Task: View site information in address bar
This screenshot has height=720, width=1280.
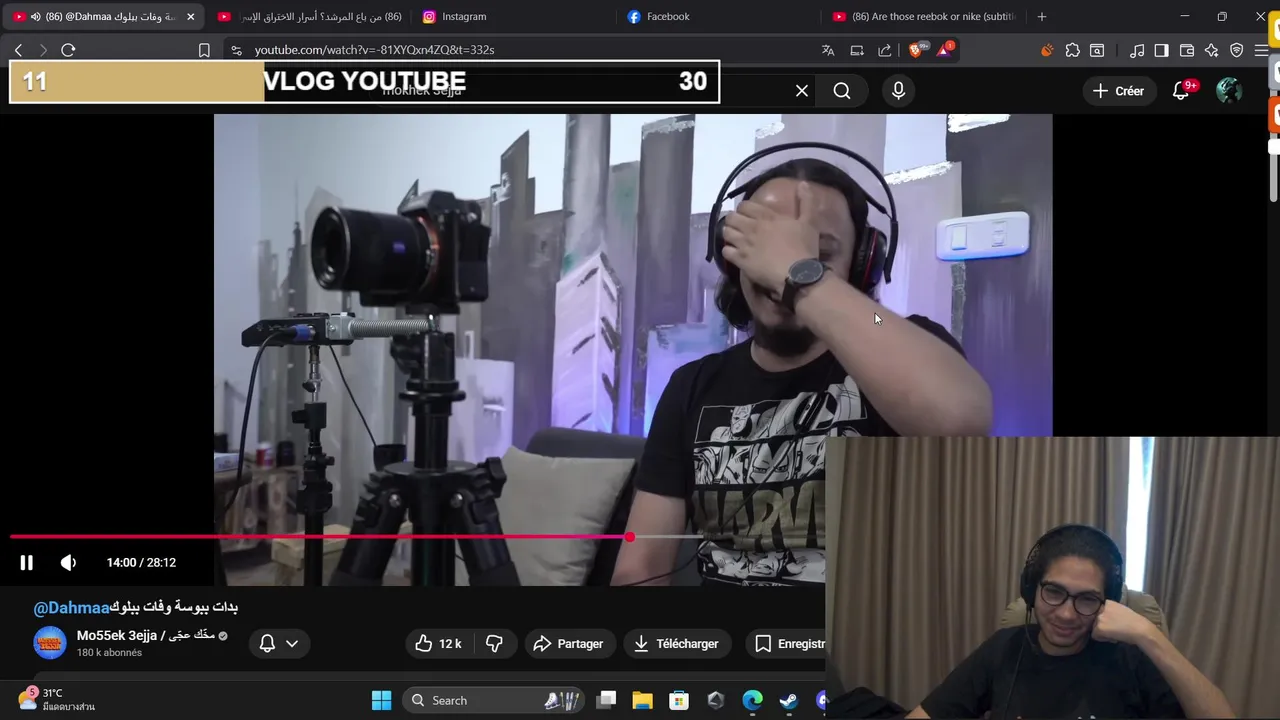Action: (235, 50)
